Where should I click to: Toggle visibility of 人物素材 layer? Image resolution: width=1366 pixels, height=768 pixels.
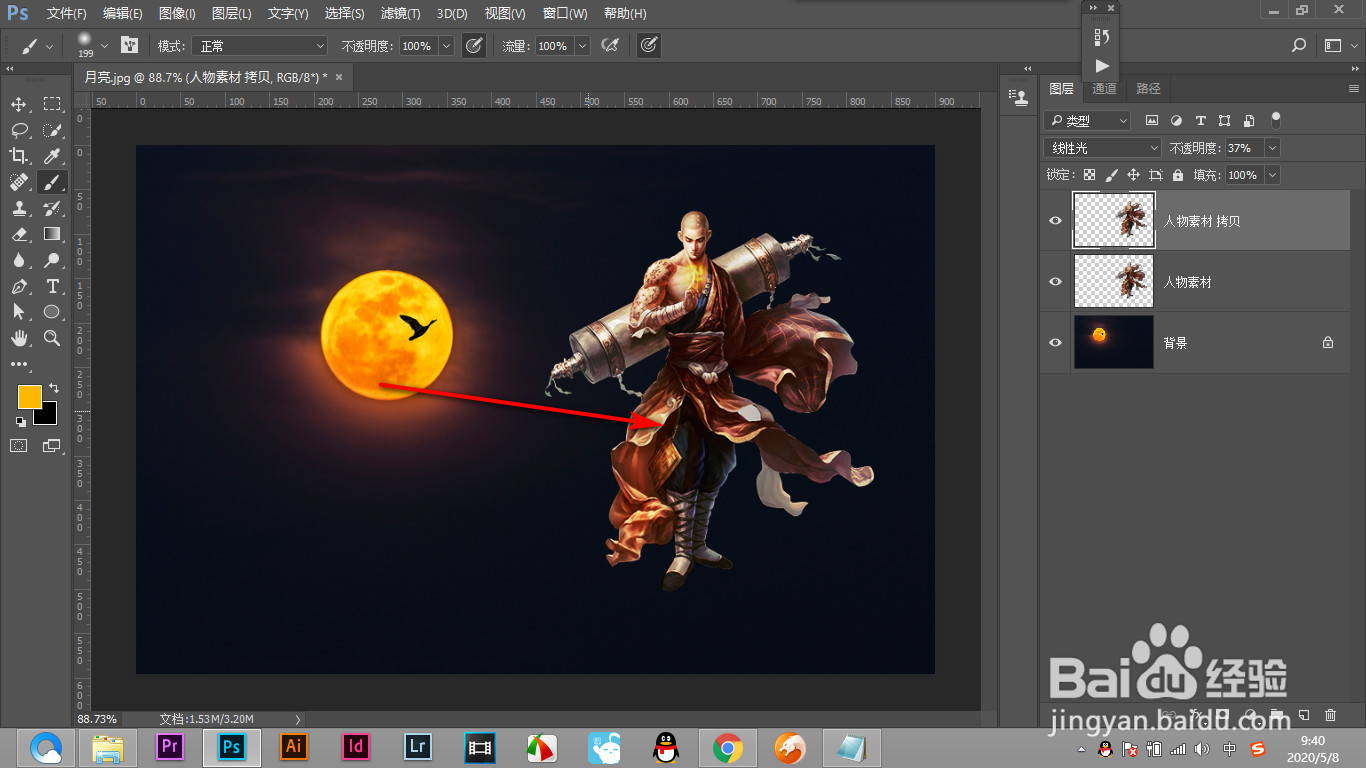point(1055,282)
